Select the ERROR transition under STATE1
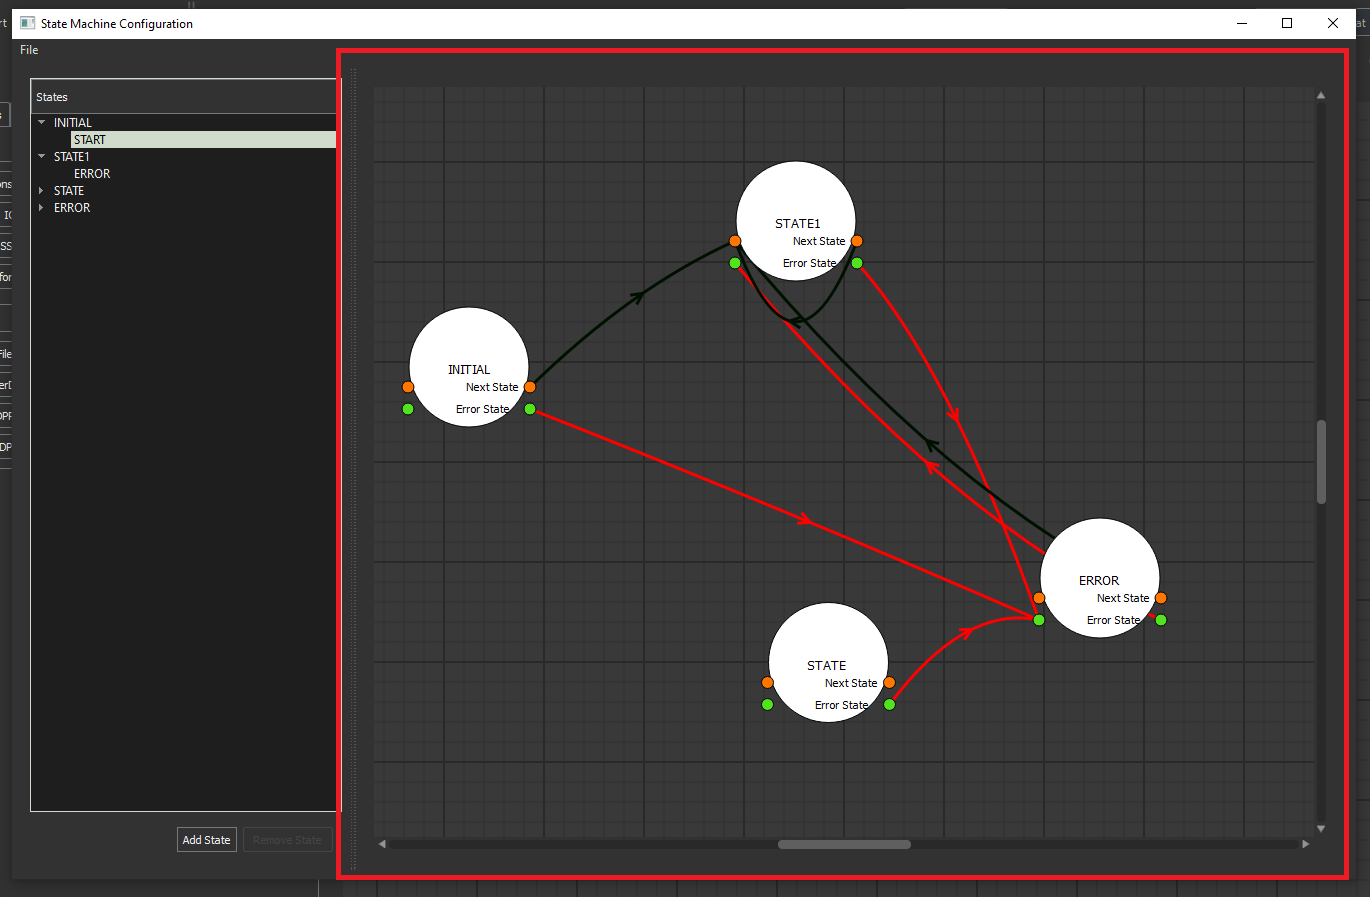Viewport: 1370px width, 897px height. pos(92,173)
